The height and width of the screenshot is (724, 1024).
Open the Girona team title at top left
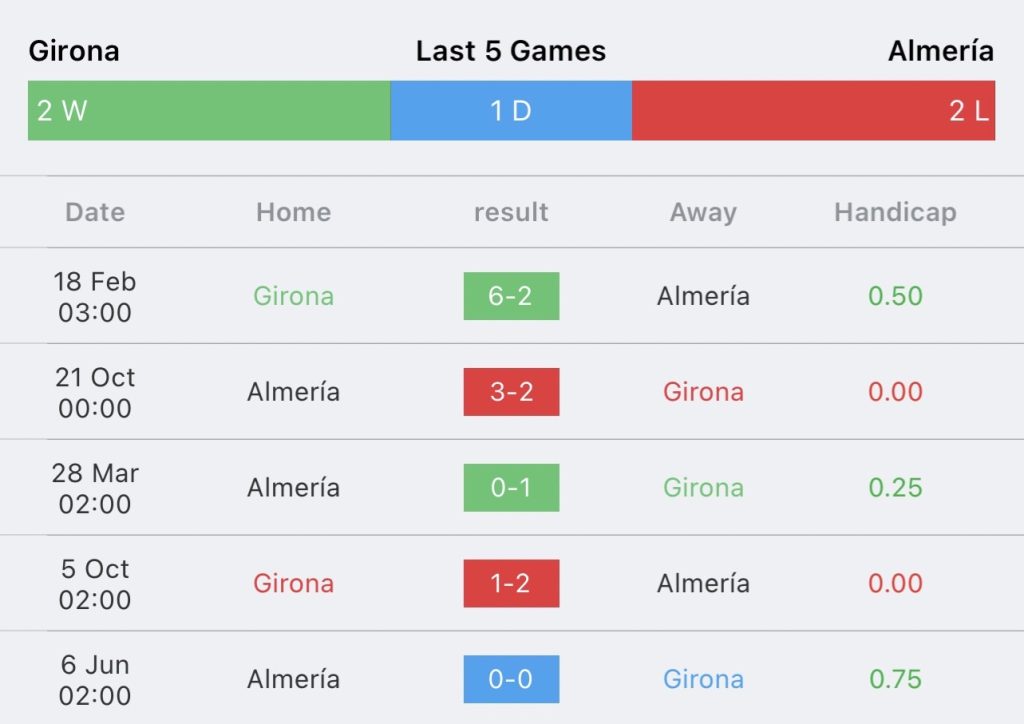click(74, 51)
